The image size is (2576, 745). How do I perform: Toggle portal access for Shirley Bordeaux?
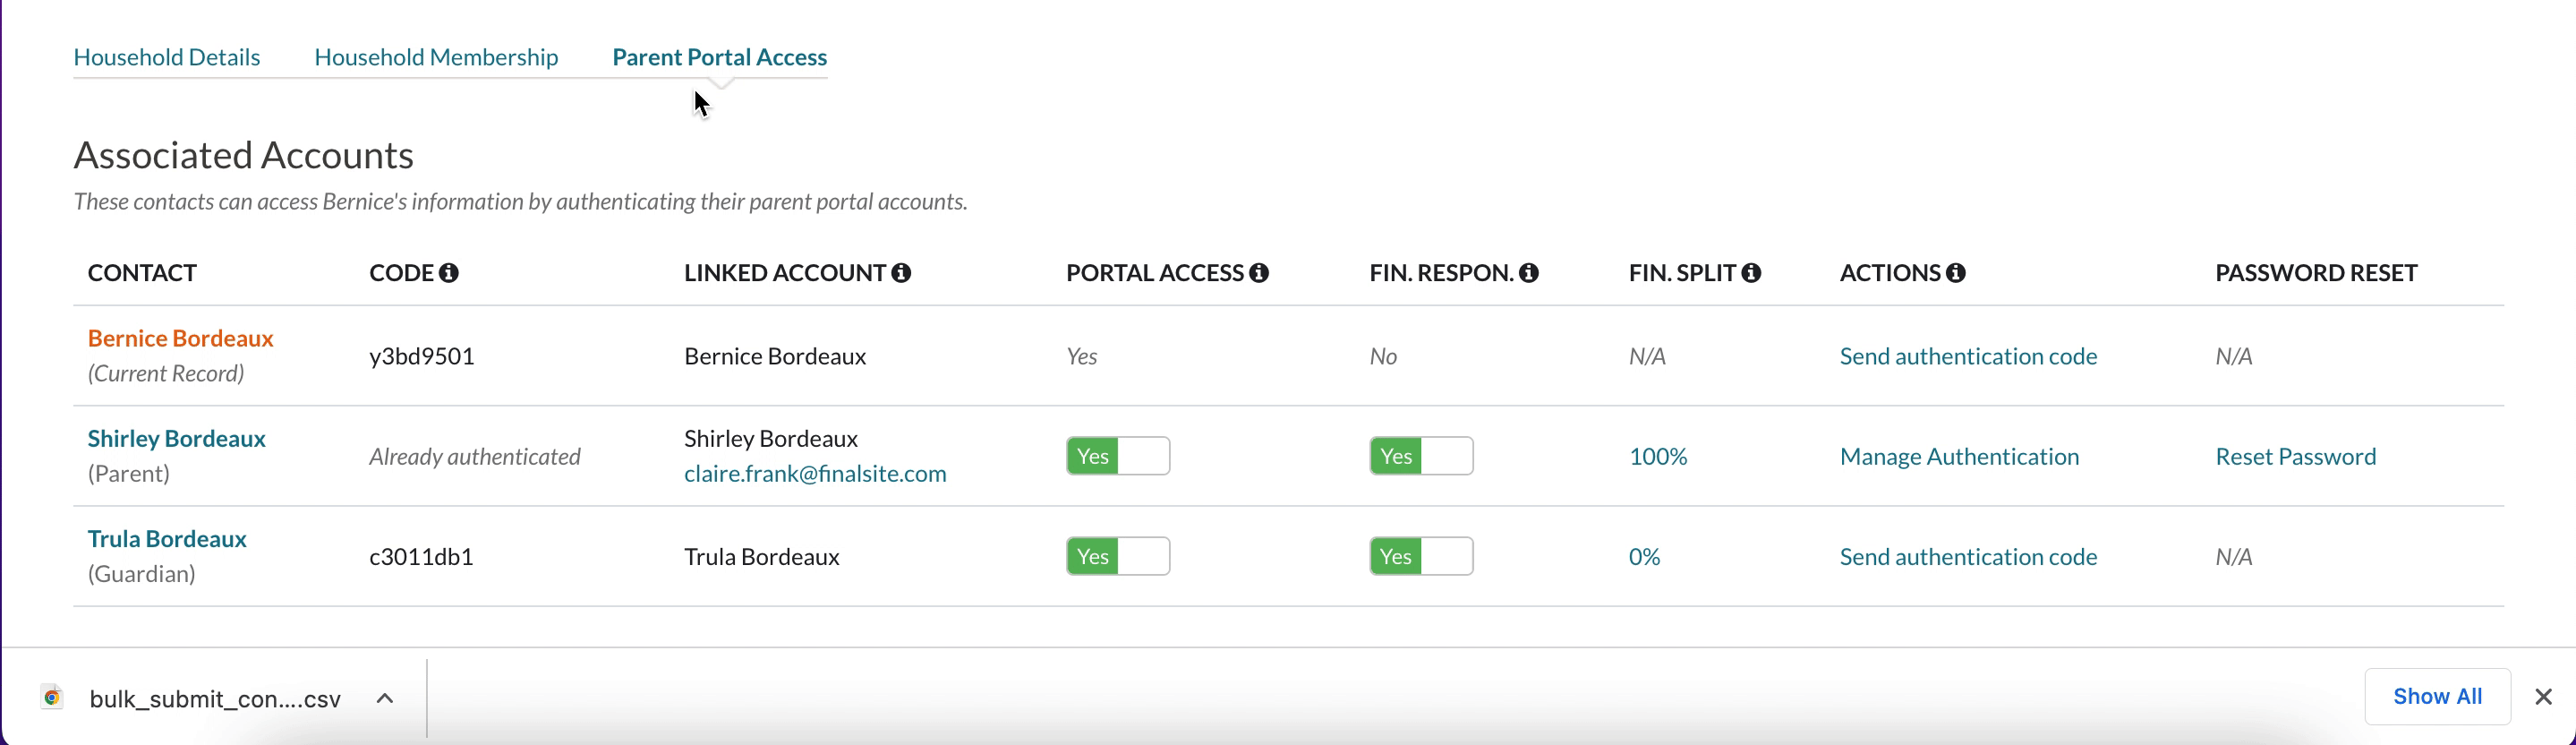pos(1117,457)
